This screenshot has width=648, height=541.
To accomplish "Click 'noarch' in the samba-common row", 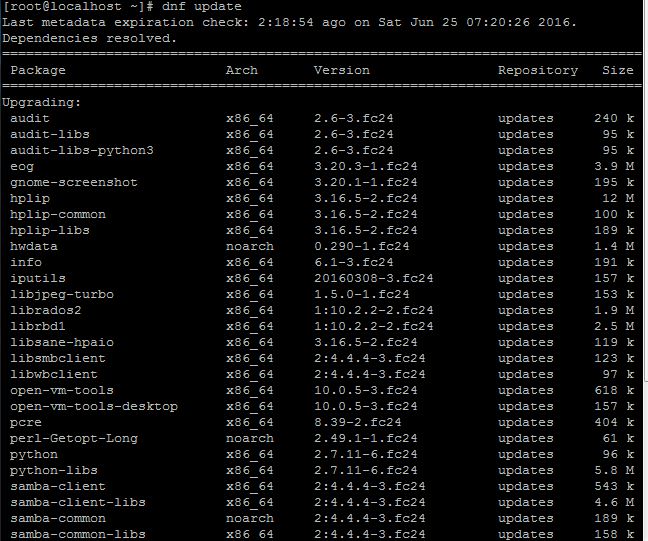I will point(250,519).
